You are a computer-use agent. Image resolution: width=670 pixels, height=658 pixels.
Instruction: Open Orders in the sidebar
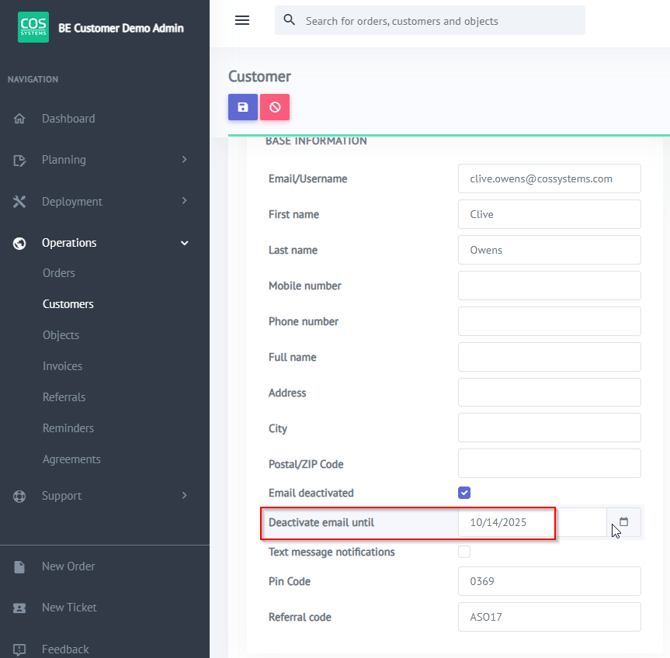point(59,273)
